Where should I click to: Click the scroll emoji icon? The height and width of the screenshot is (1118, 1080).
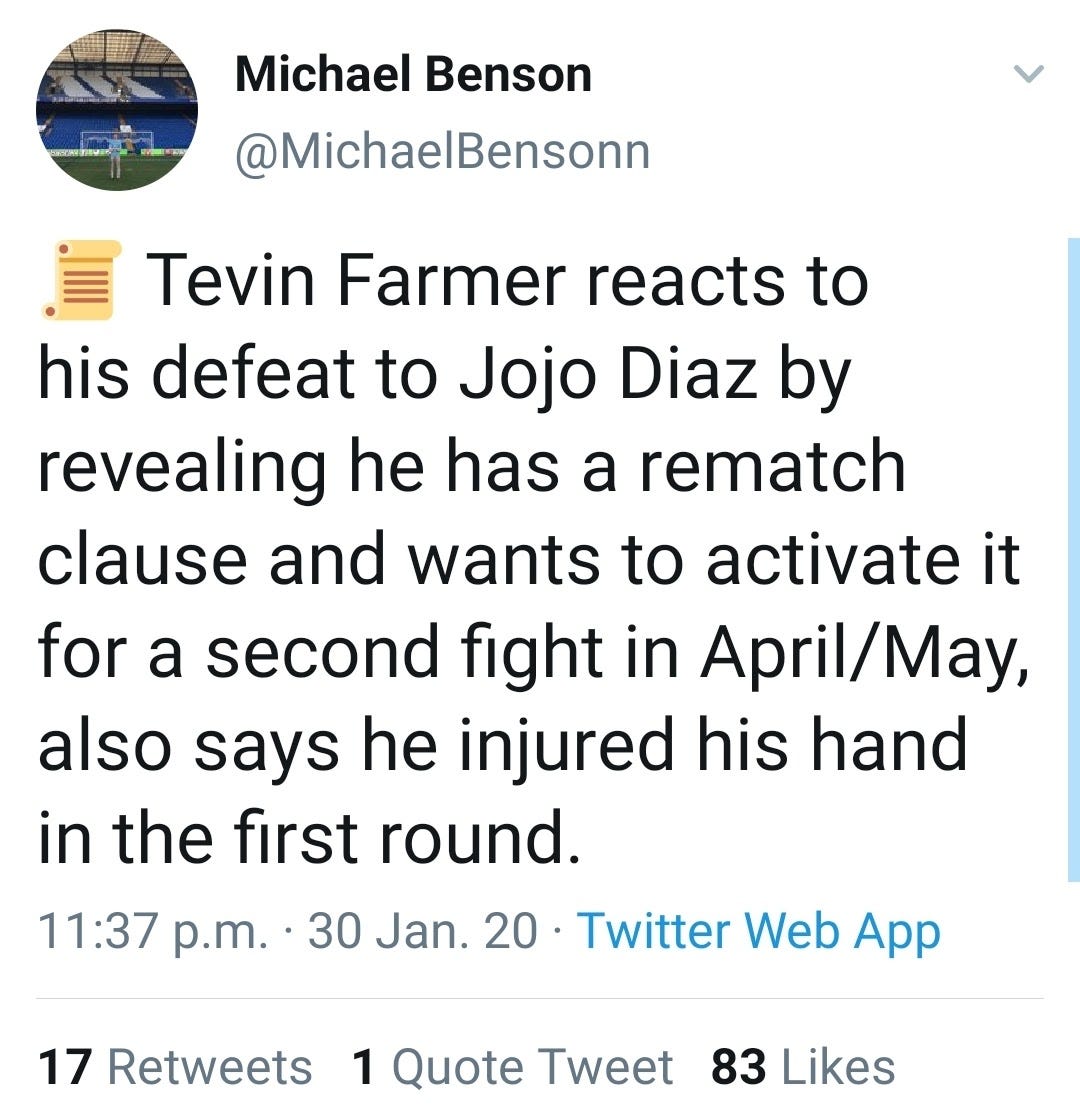(x=81, y=280)
